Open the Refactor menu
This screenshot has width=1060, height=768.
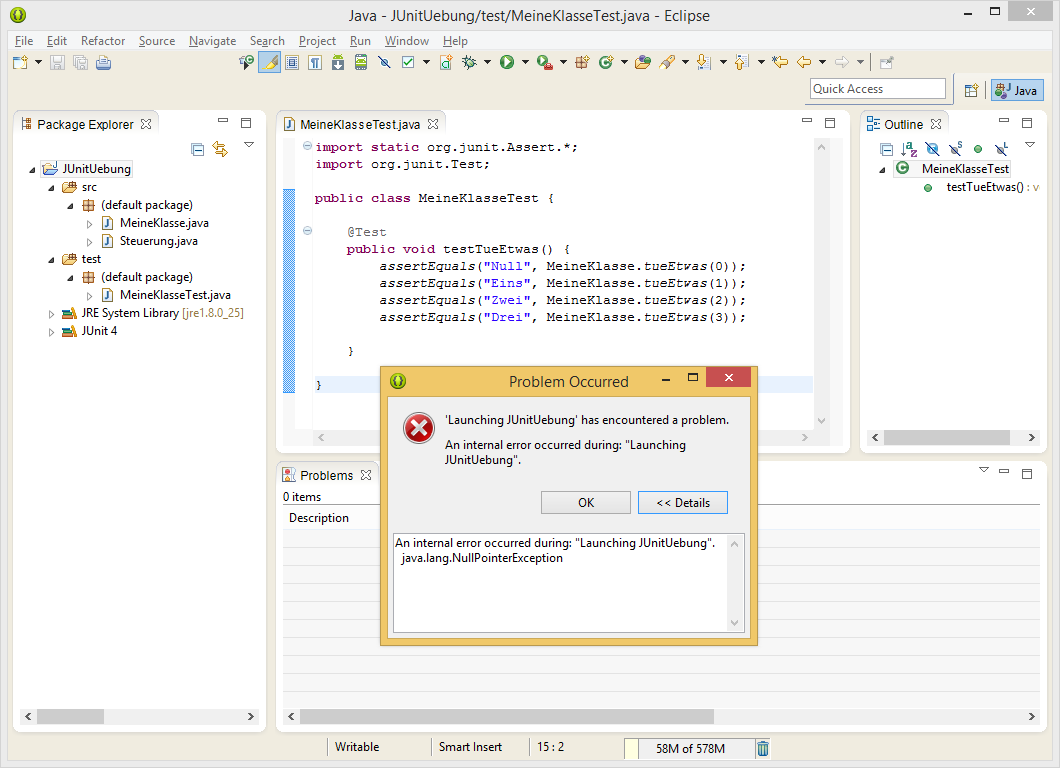coord(103,41)
